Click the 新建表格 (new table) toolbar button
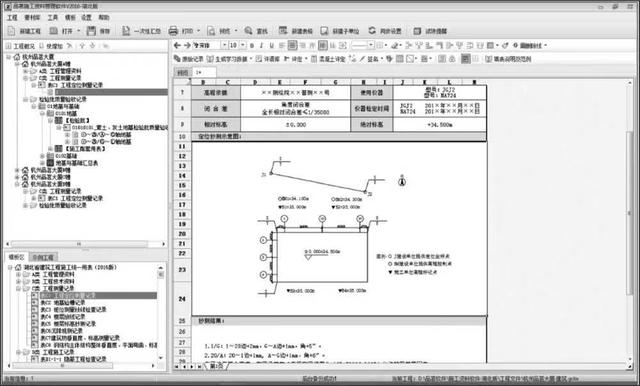640x386 pixels. click(296, 31)
